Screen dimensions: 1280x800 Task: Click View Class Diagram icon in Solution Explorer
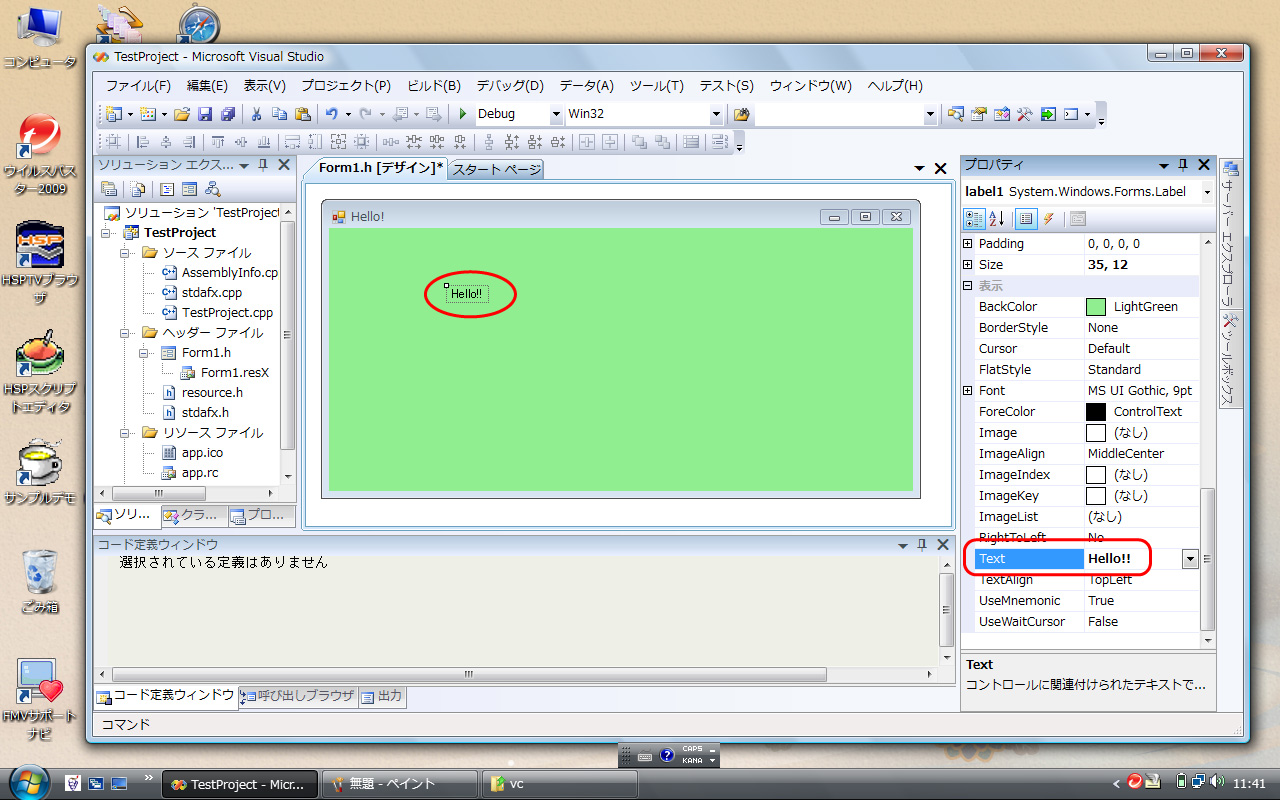point(212,189)
